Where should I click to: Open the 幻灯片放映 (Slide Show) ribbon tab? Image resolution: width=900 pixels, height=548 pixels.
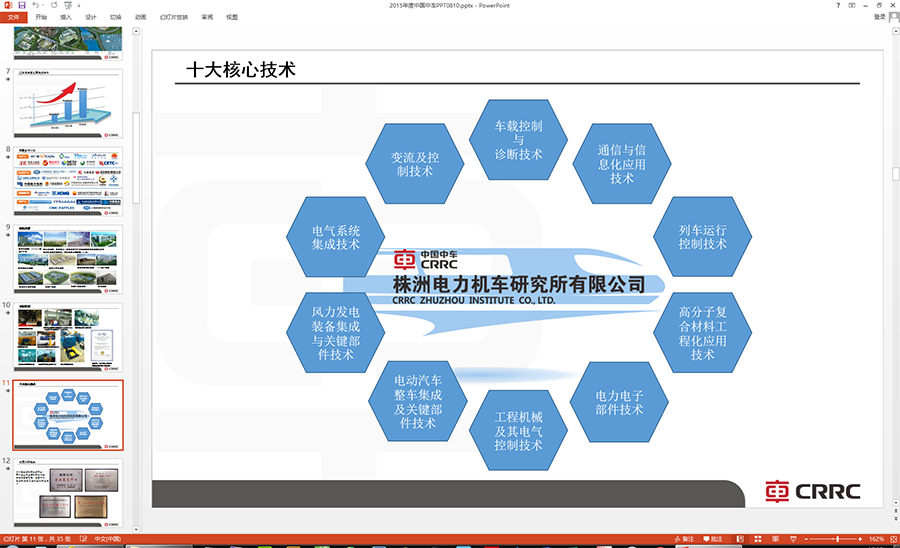click(174, 17)
